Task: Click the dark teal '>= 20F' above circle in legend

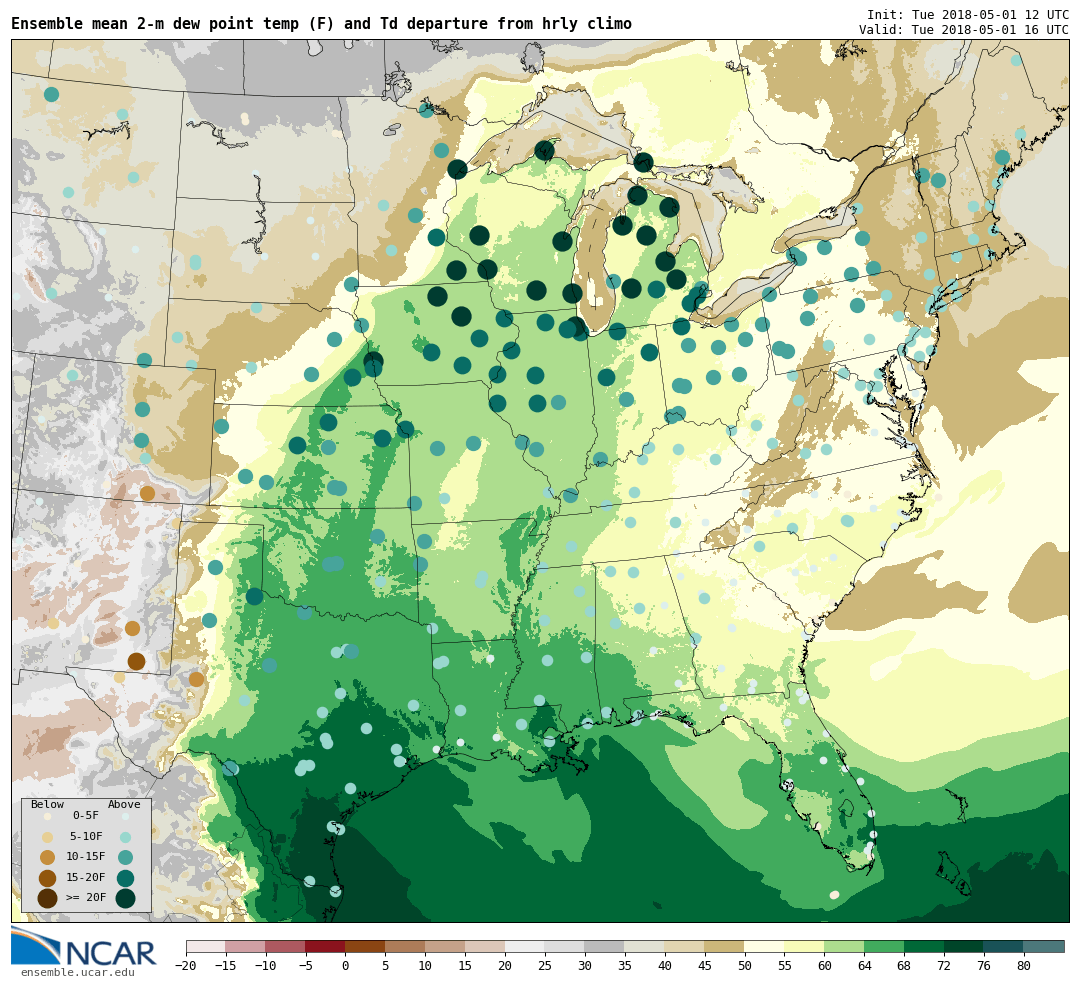Action: click(125, 899)
